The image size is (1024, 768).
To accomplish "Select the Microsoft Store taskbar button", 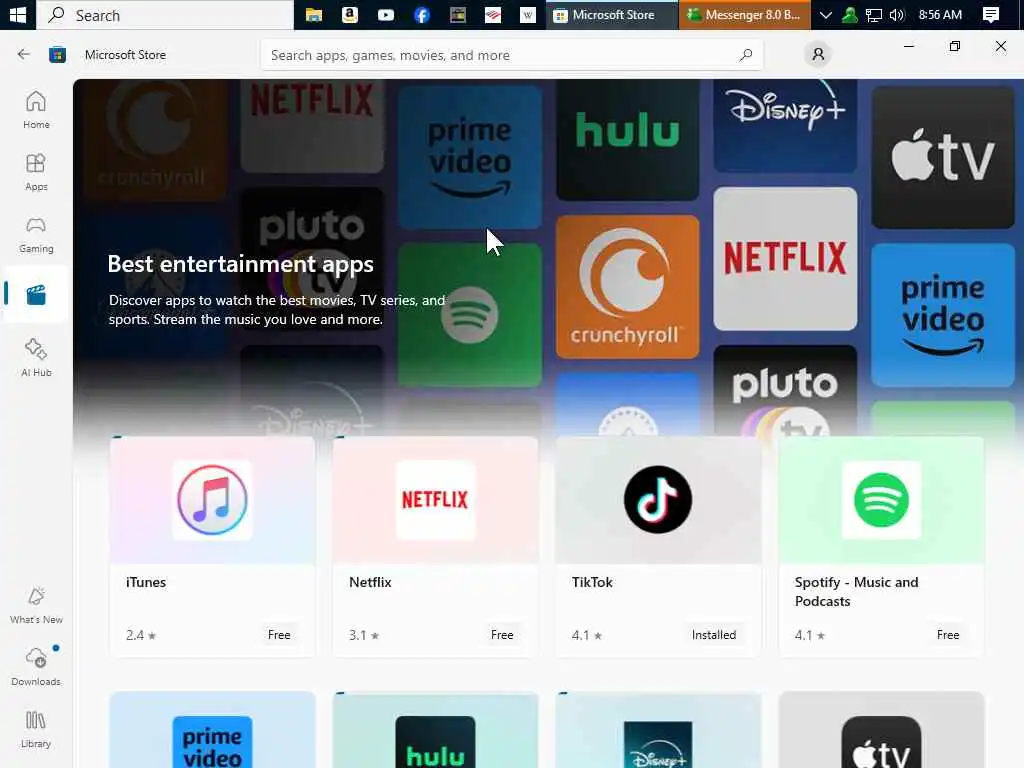I will 612,14.
